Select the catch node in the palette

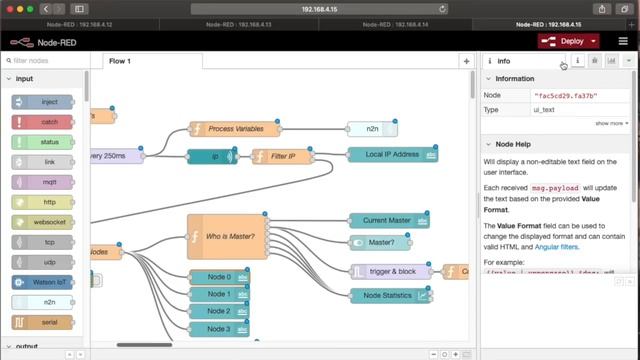(42, 122)
